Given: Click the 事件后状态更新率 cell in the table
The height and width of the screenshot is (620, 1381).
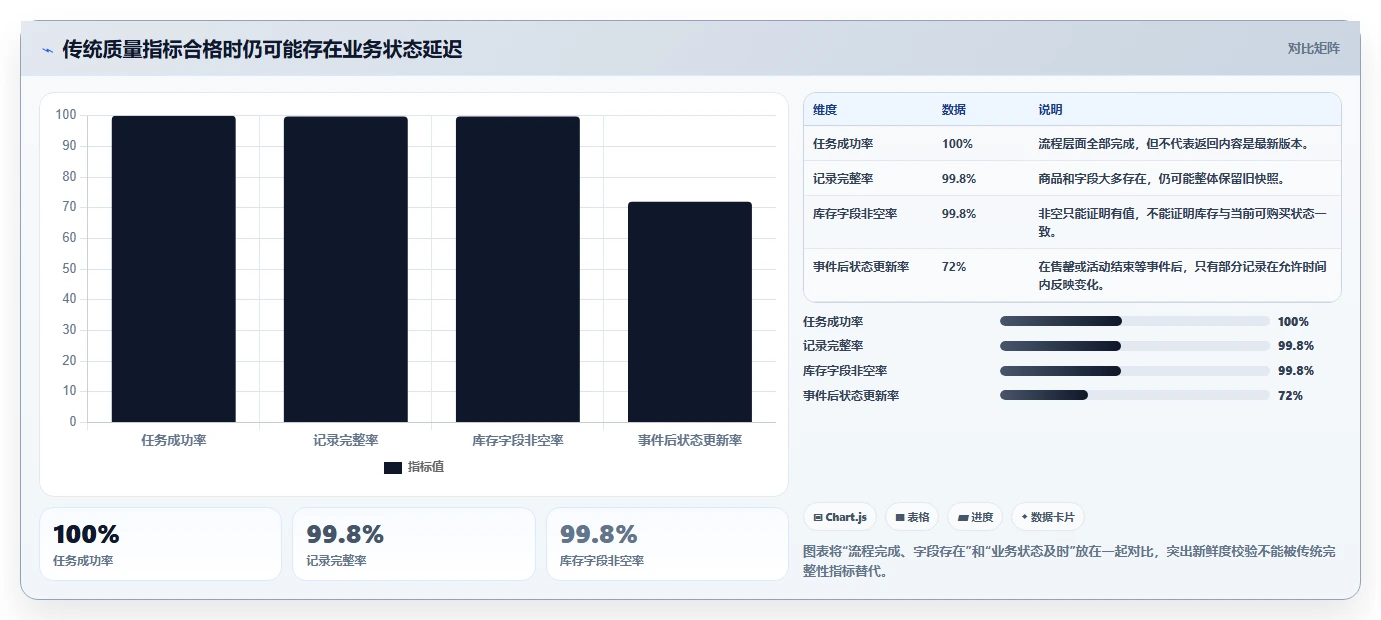Looking at the screenshot, I should point(861,267).
